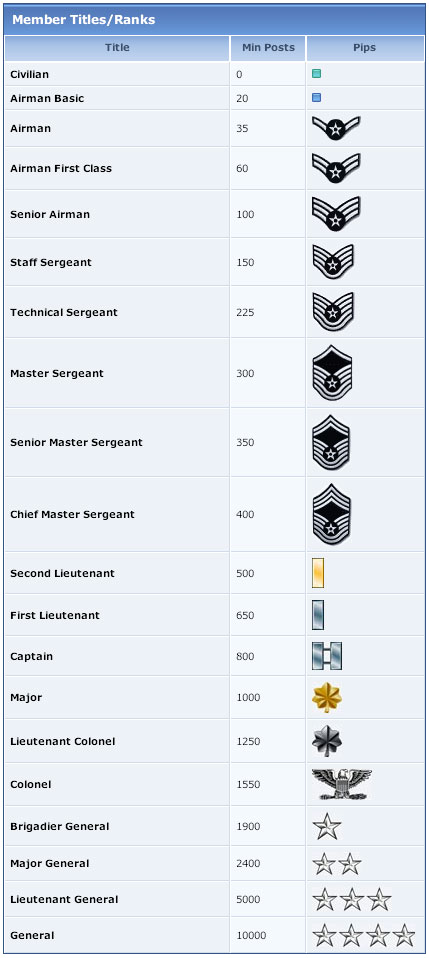Click the Member Titles/Ranks heading bar

(x=214, y=20)
